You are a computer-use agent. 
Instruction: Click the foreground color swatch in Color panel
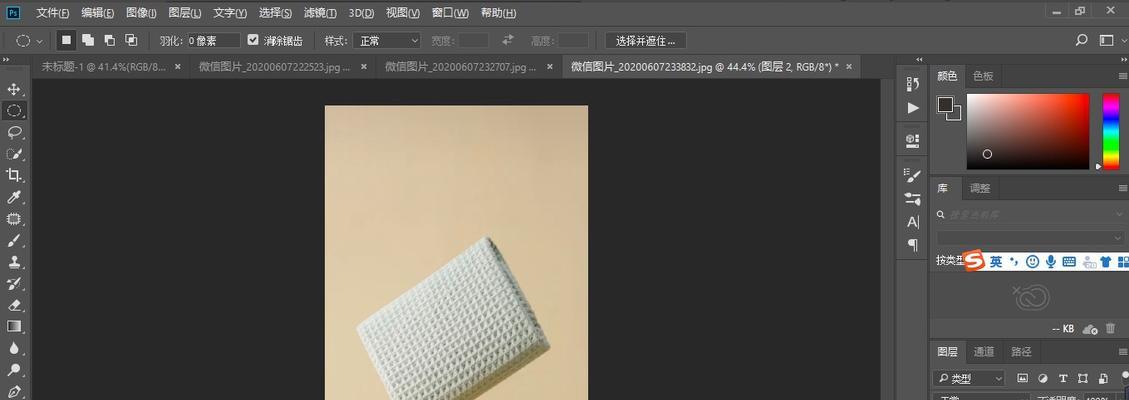click(945, 105)
